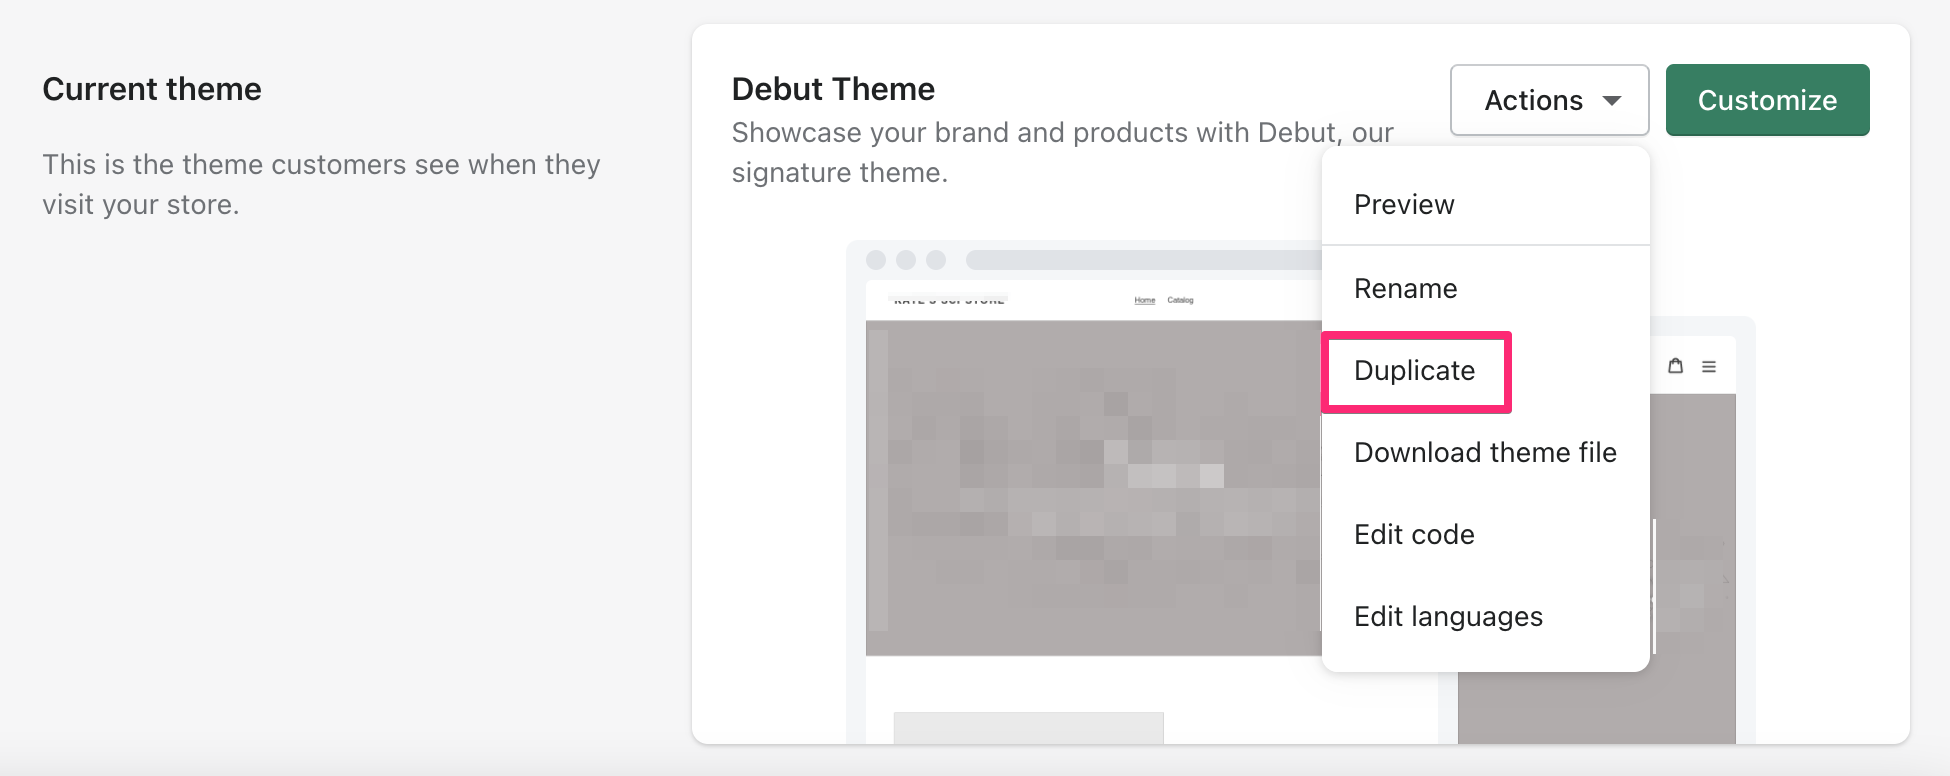Click the shopping bag icon in mobile preview
This screenshot has width=1950, height=776.
tap(1676, 366)
